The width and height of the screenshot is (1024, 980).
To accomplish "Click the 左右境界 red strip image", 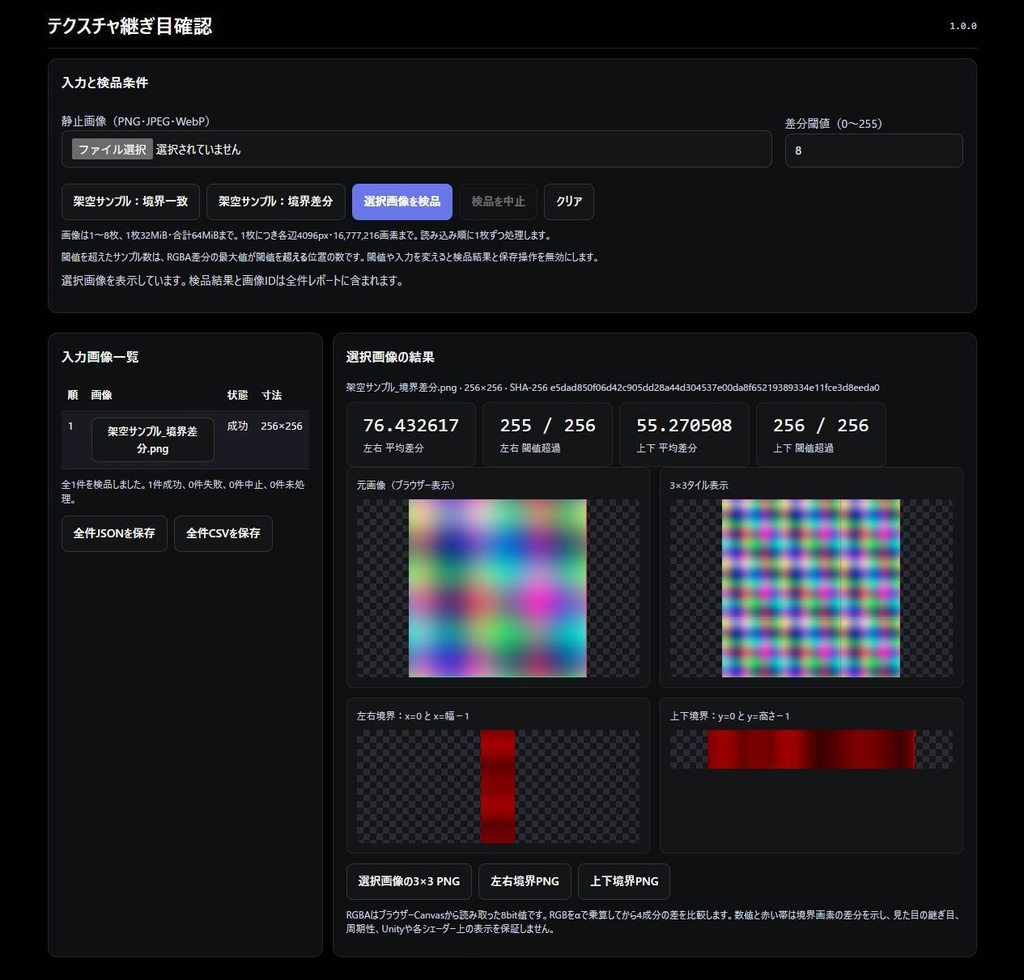I will tap(498, 787).
